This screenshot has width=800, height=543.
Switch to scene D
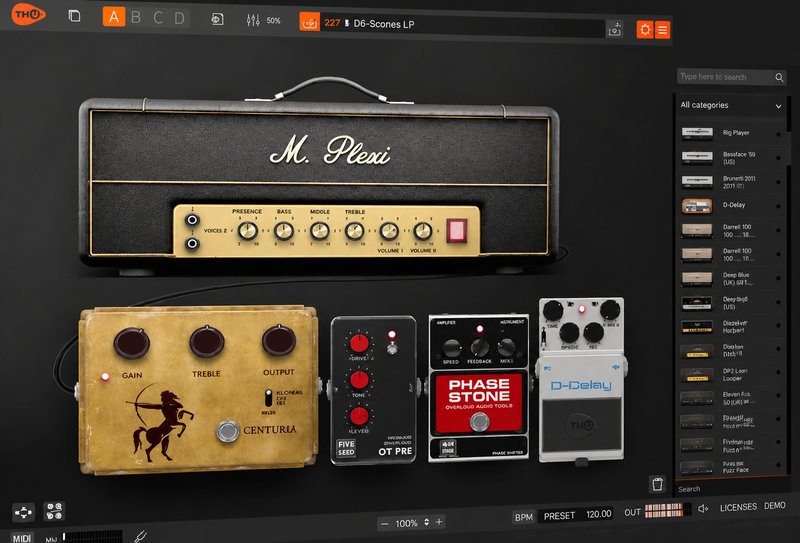point(180,19)
